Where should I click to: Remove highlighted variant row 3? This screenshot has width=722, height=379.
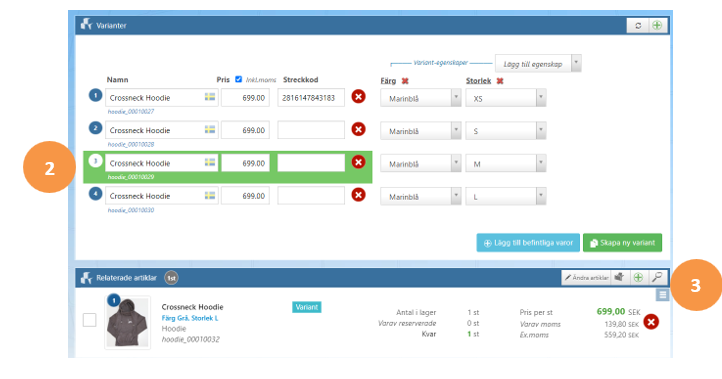click(358, 162)
